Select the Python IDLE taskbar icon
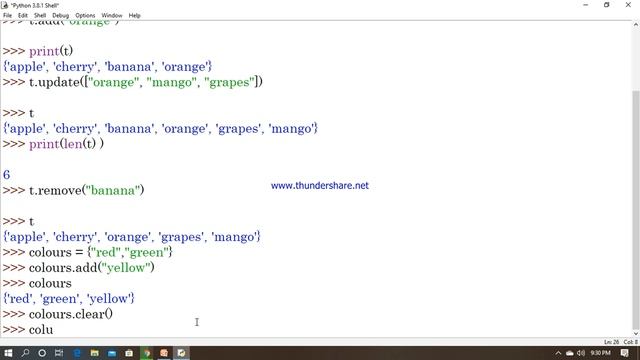 pos(181,353)
